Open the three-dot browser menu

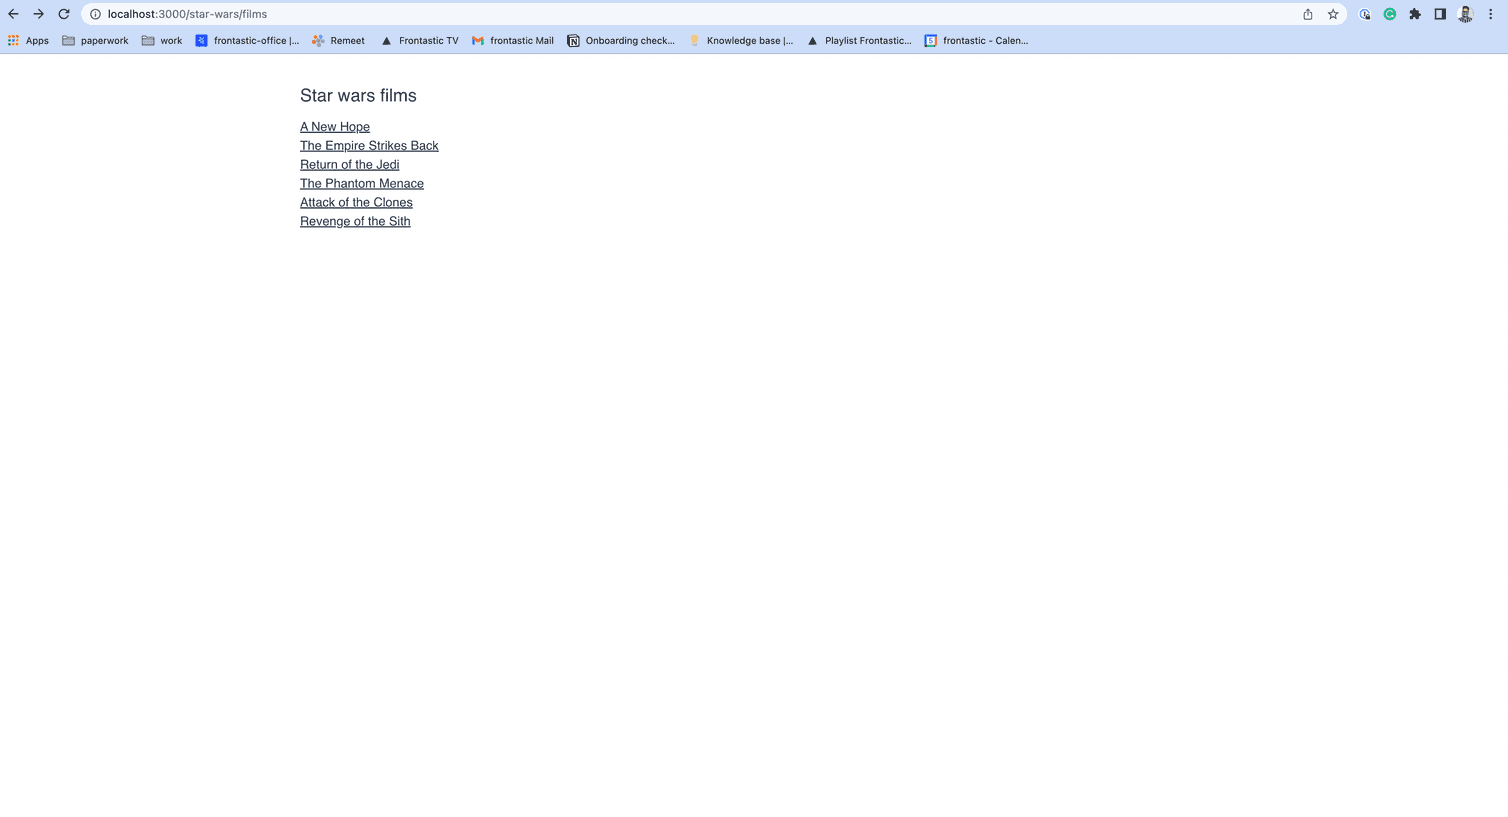pos(1491,14)
